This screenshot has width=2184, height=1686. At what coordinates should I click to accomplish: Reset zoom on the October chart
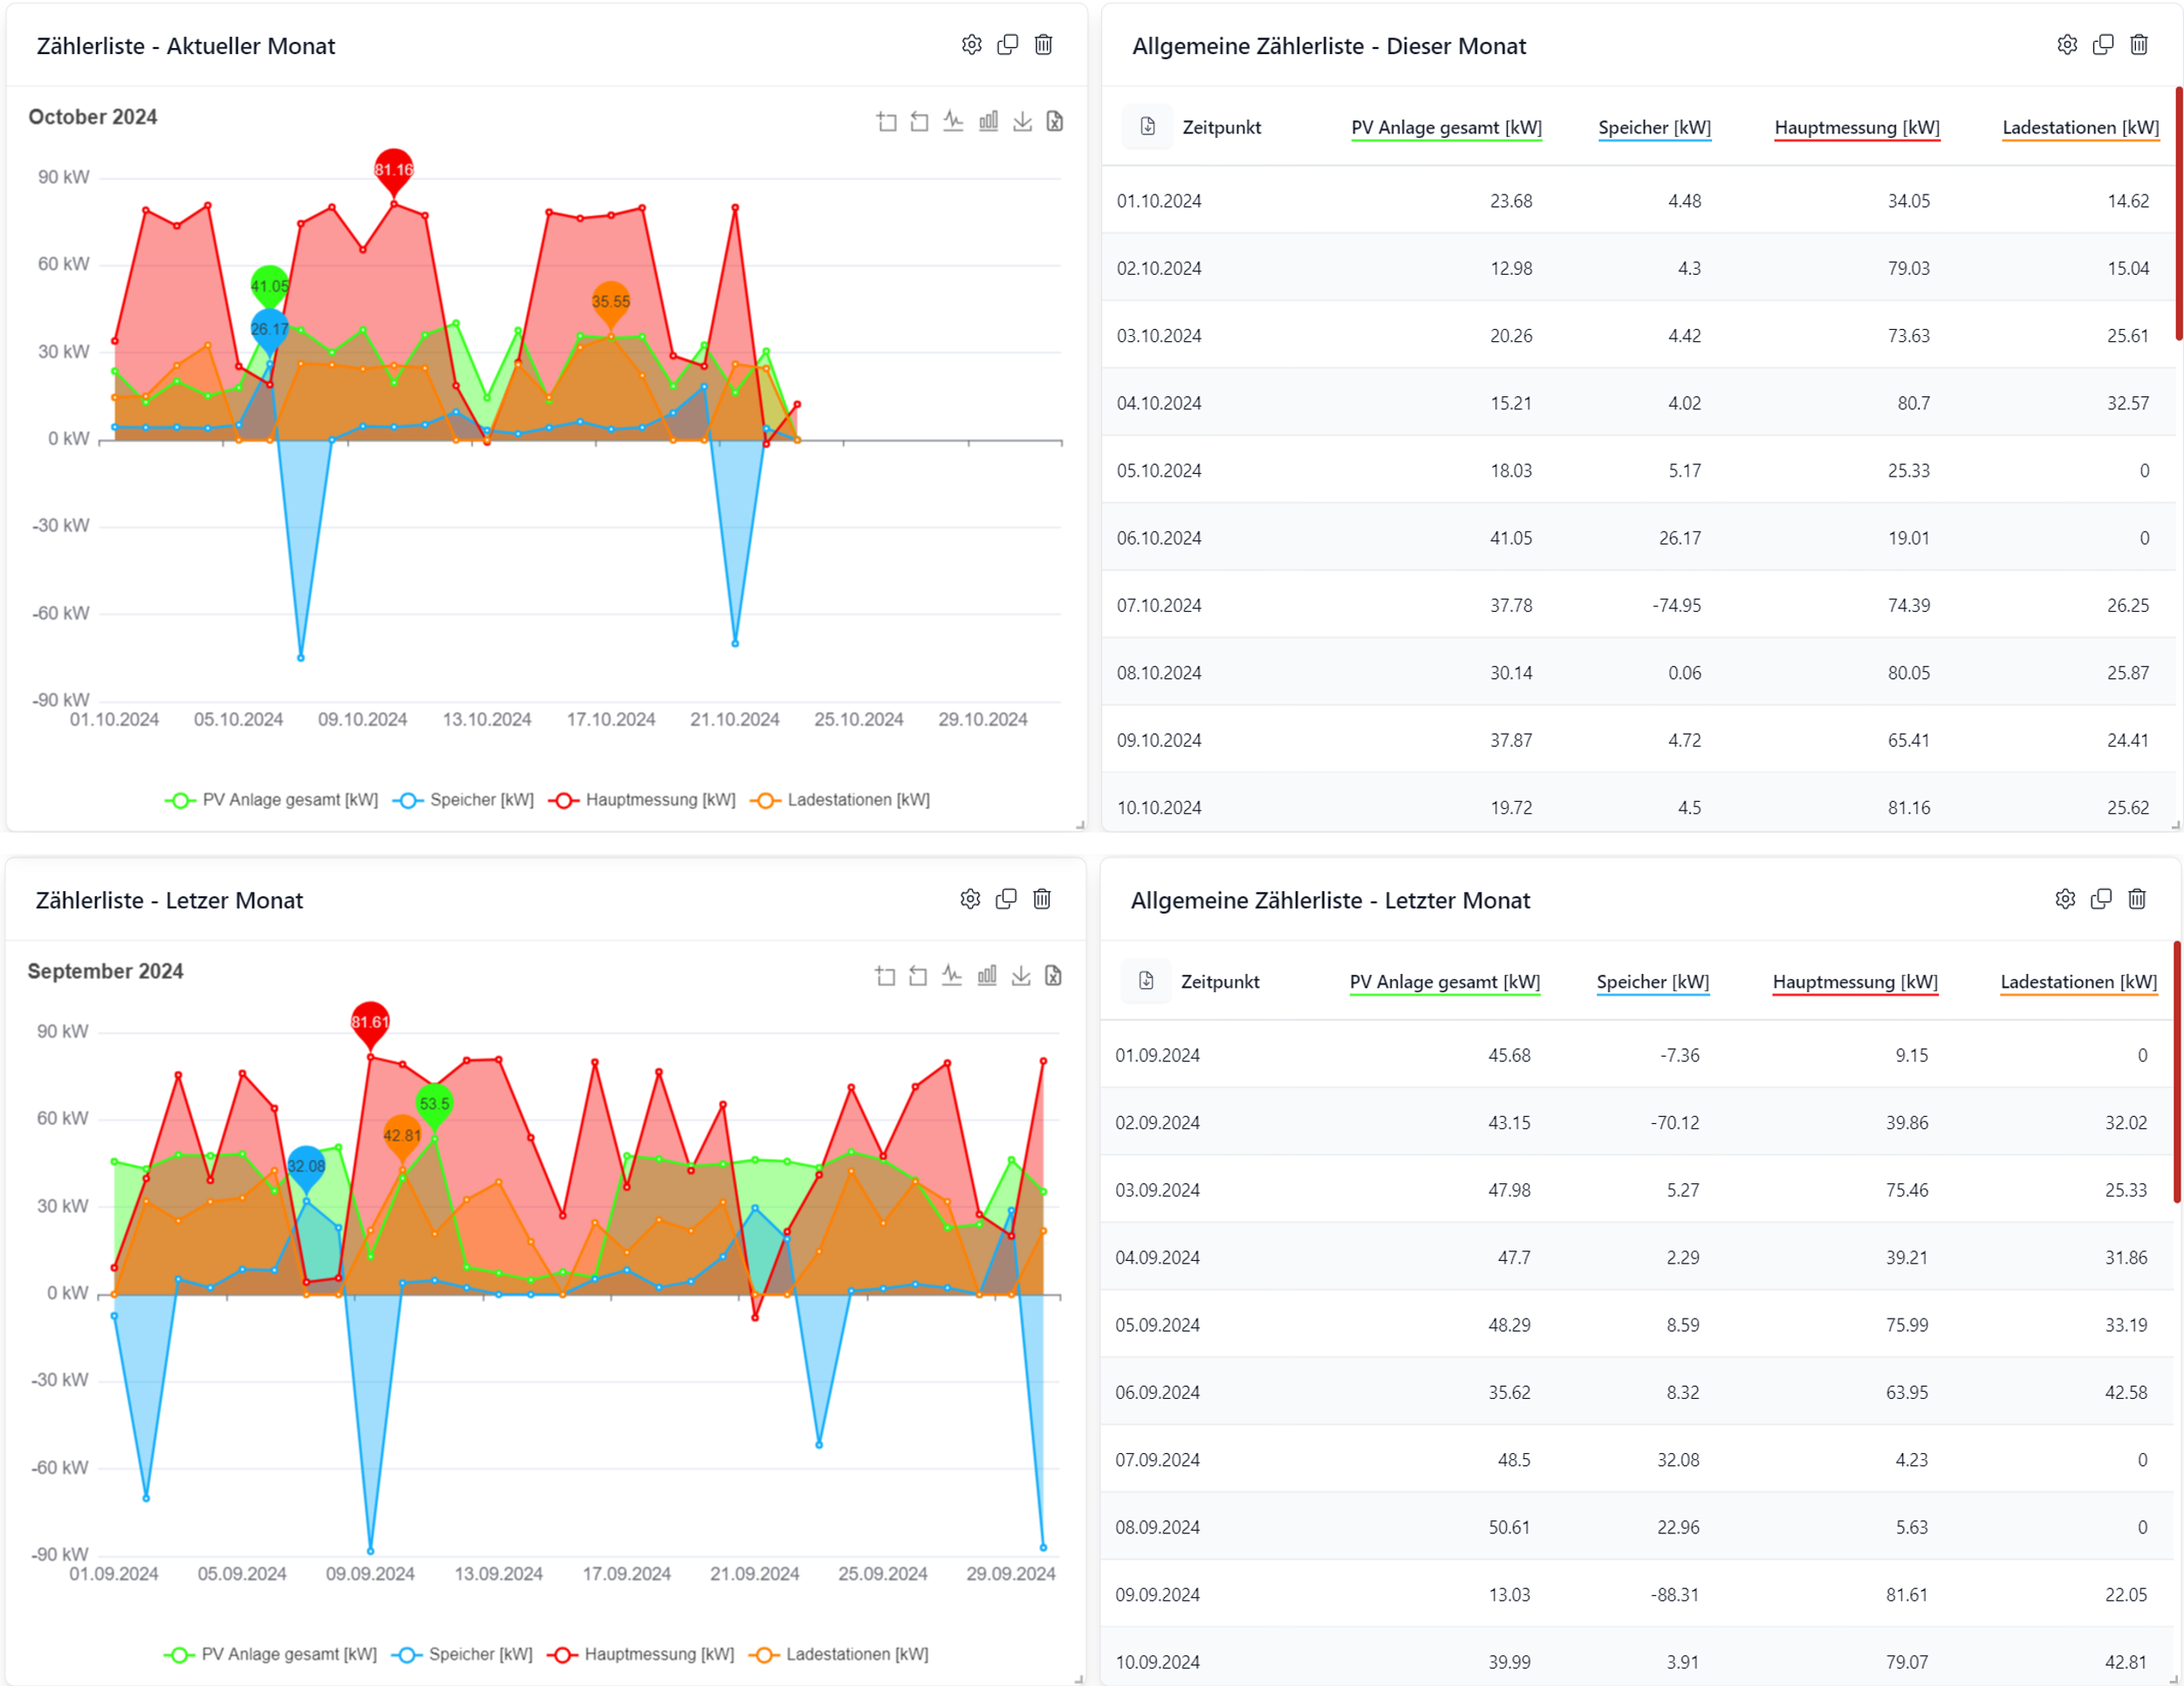(x=920, y=122)
